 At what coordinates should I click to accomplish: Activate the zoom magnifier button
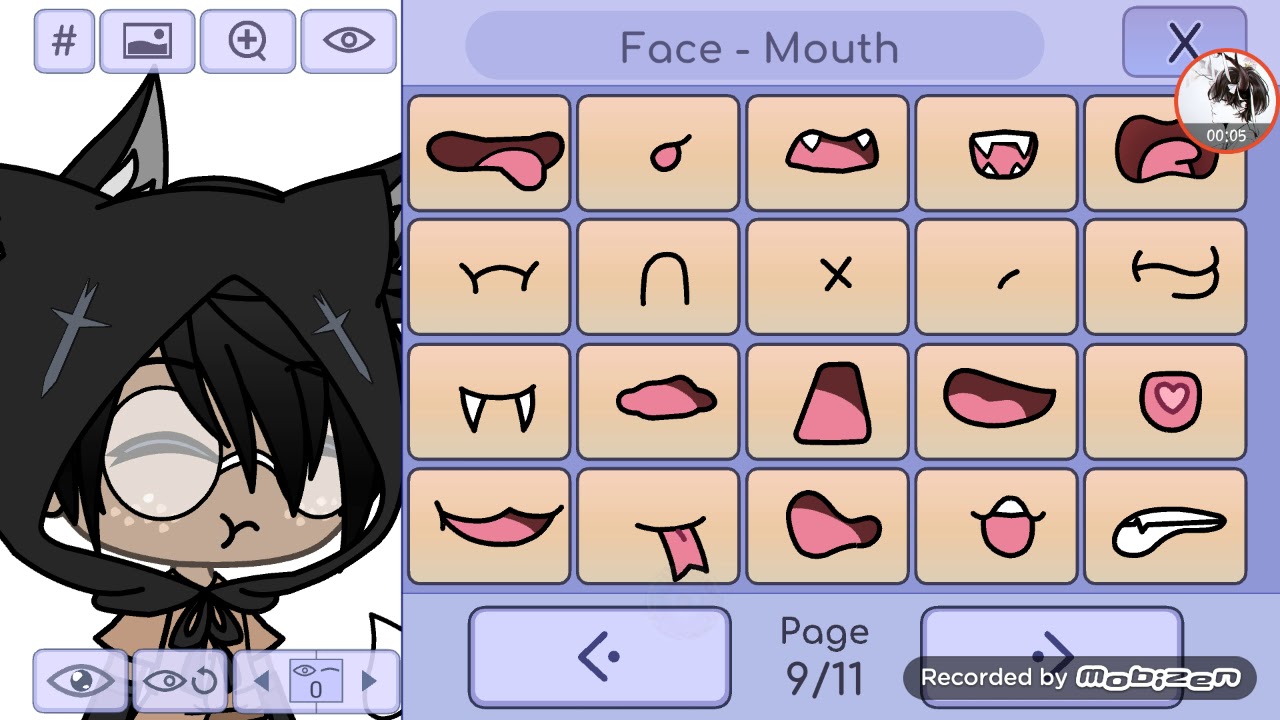pyautogui.click(x=247, y=41)
